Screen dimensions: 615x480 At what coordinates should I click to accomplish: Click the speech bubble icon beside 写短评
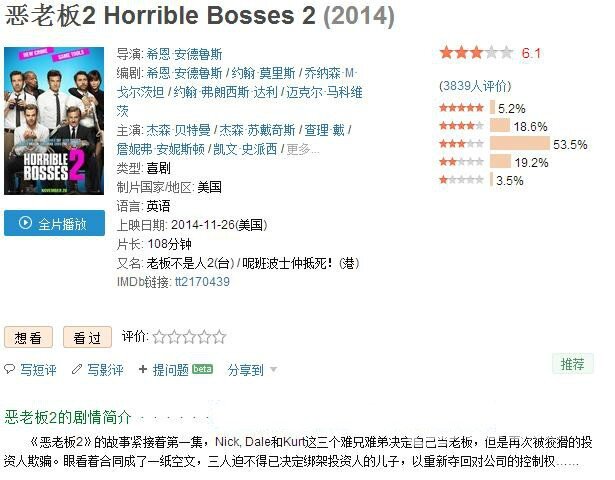click(x=9, y=369)
